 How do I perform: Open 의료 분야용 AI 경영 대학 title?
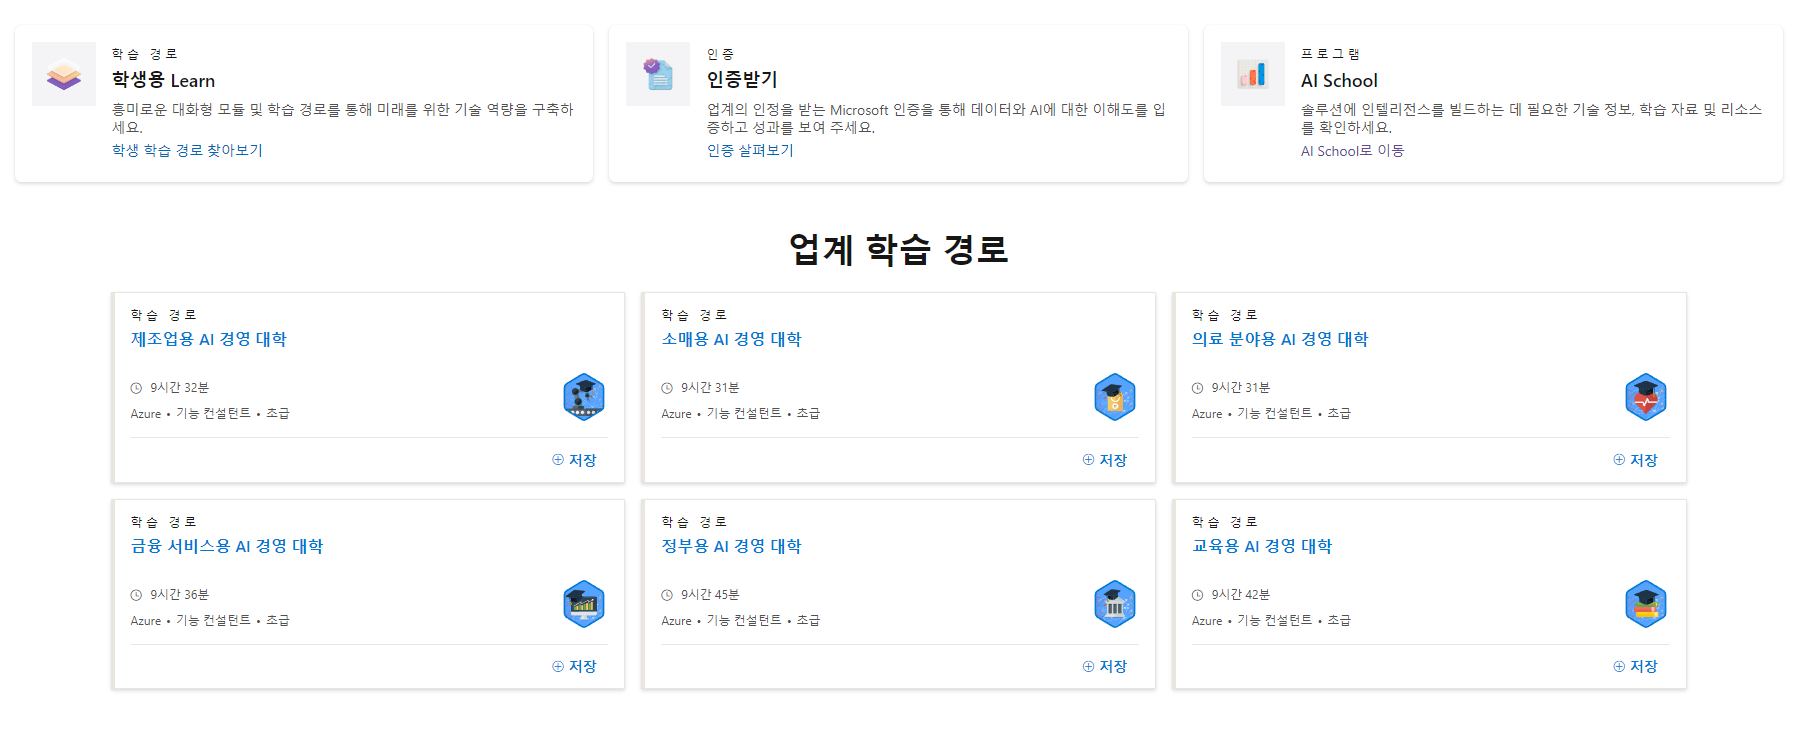point(1280,339)
